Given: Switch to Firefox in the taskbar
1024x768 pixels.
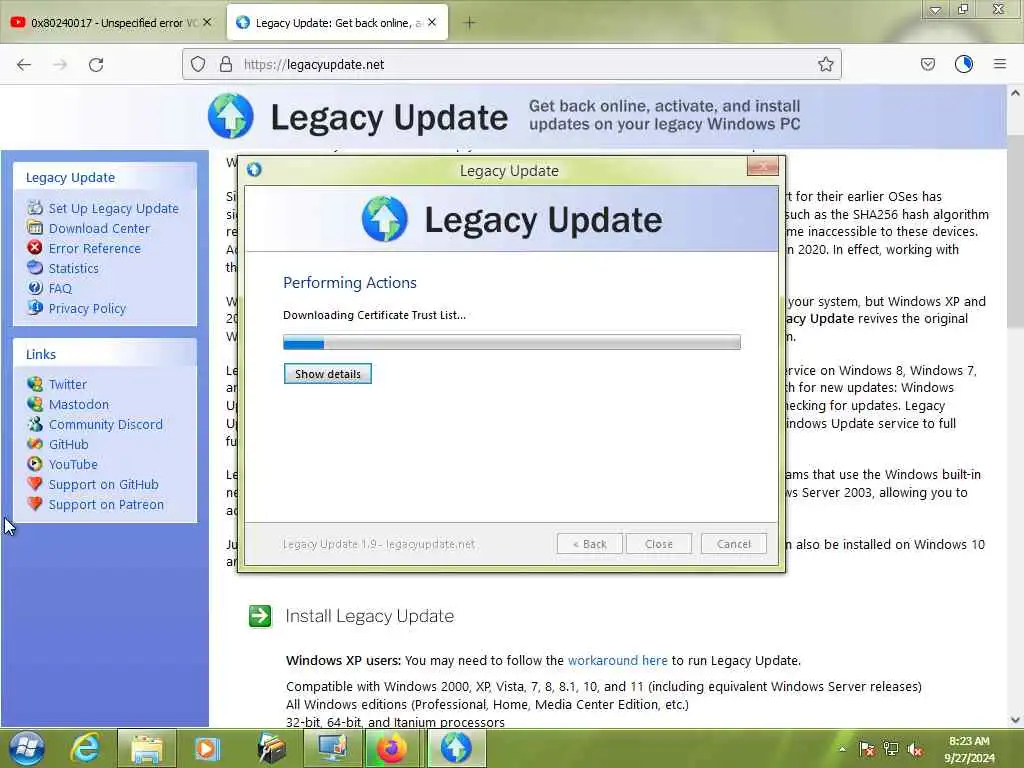Looking at the screenshot, I should [392, 748].
